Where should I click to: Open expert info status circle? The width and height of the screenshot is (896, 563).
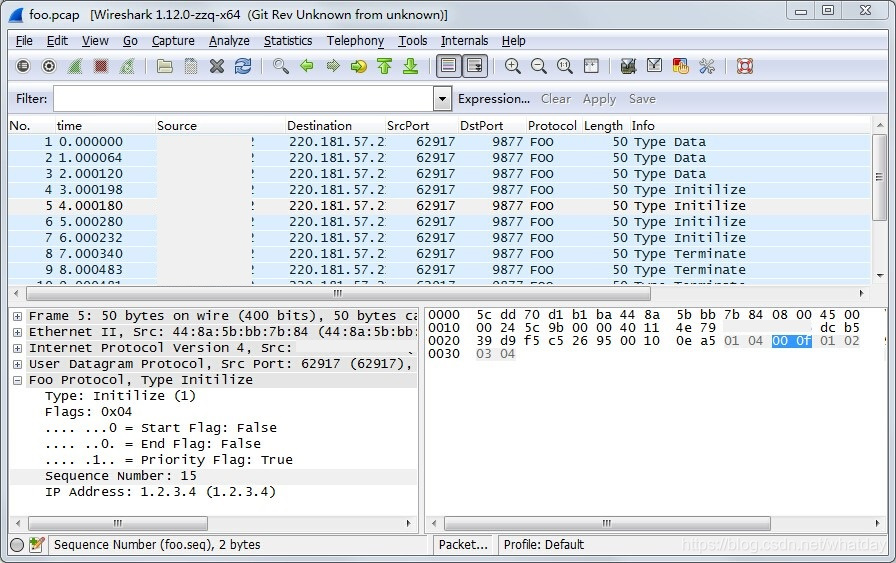[x=17, y=545]
